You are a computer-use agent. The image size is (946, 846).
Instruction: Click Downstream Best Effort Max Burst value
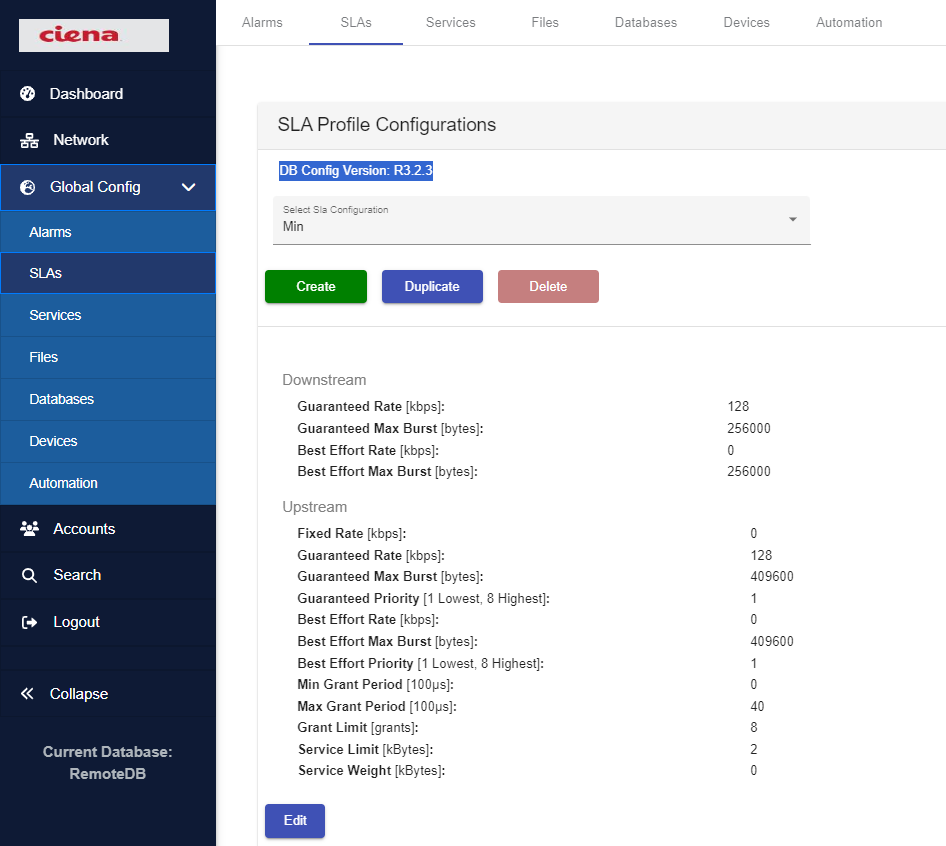pyautogui.click(x=749, y=472)
